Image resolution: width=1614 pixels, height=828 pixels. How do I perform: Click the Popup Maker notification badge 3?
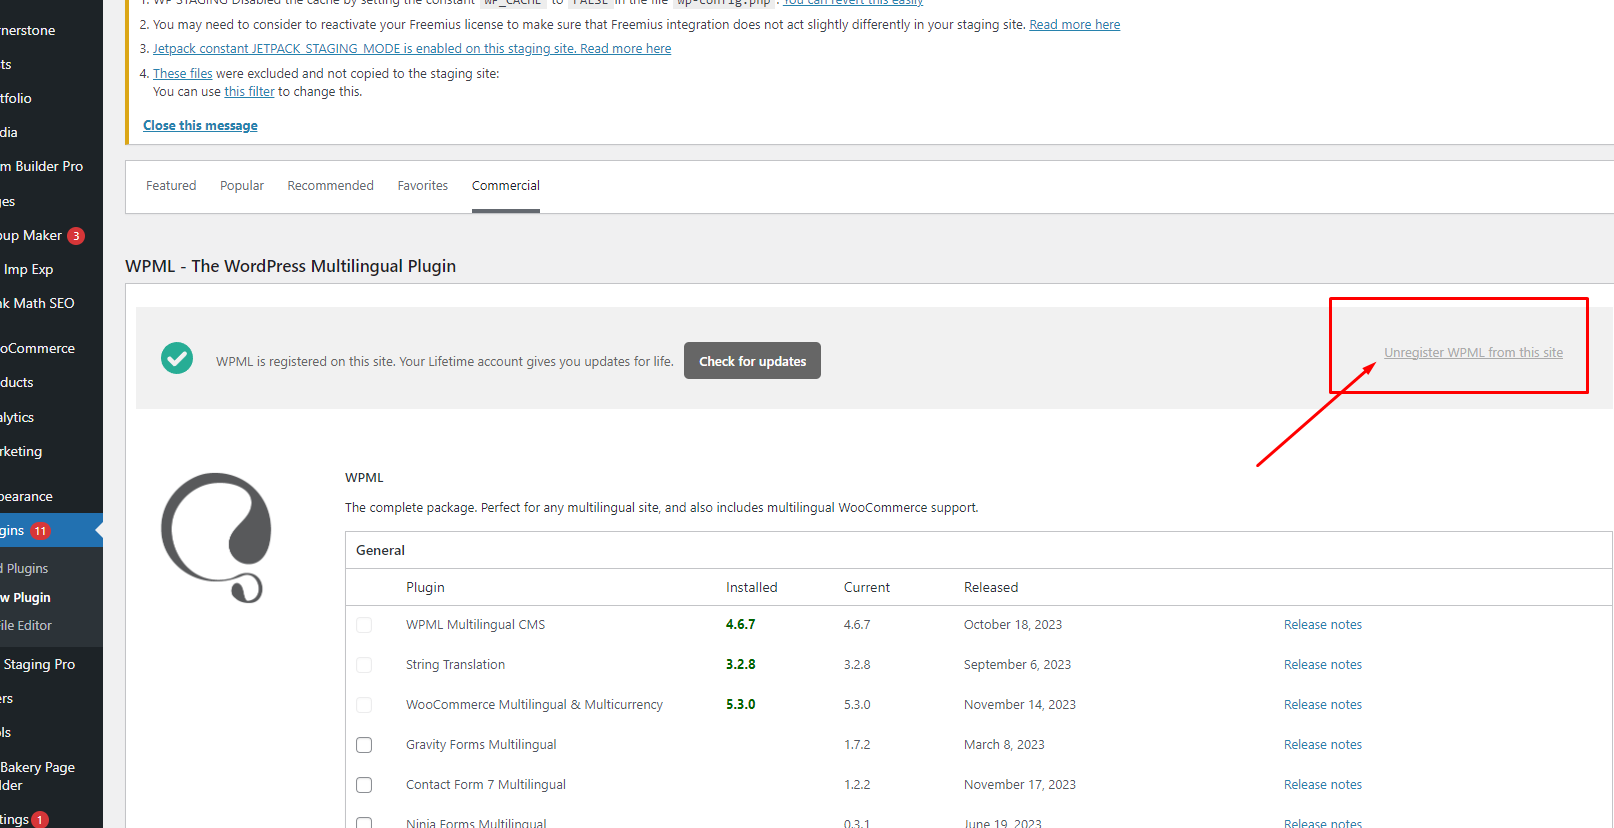point(76,236)
